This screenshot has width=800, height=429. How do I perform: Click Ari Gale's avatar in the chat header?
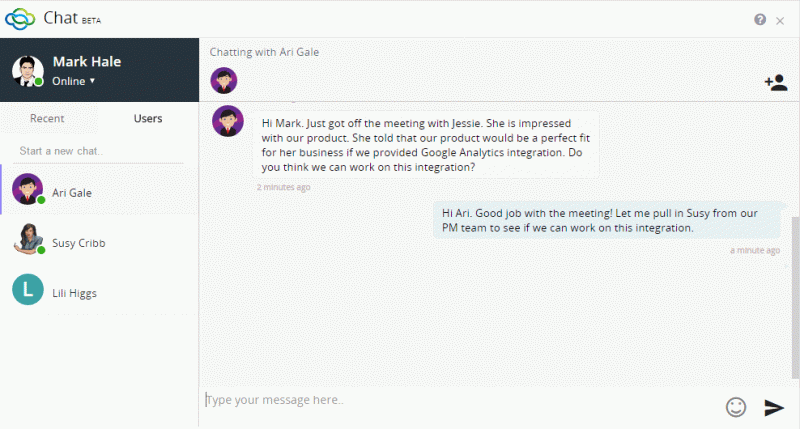(224, 81)
